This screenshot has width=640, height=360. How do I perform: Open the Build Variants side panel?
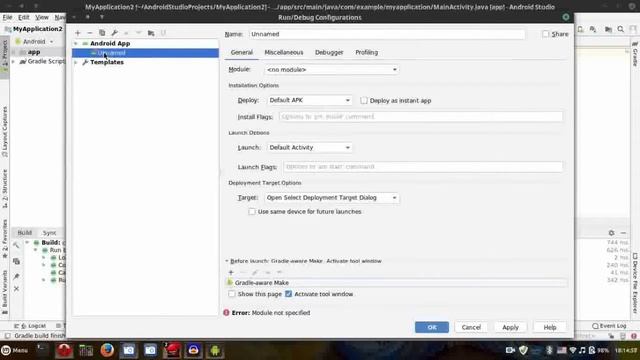tap(5, 291)
